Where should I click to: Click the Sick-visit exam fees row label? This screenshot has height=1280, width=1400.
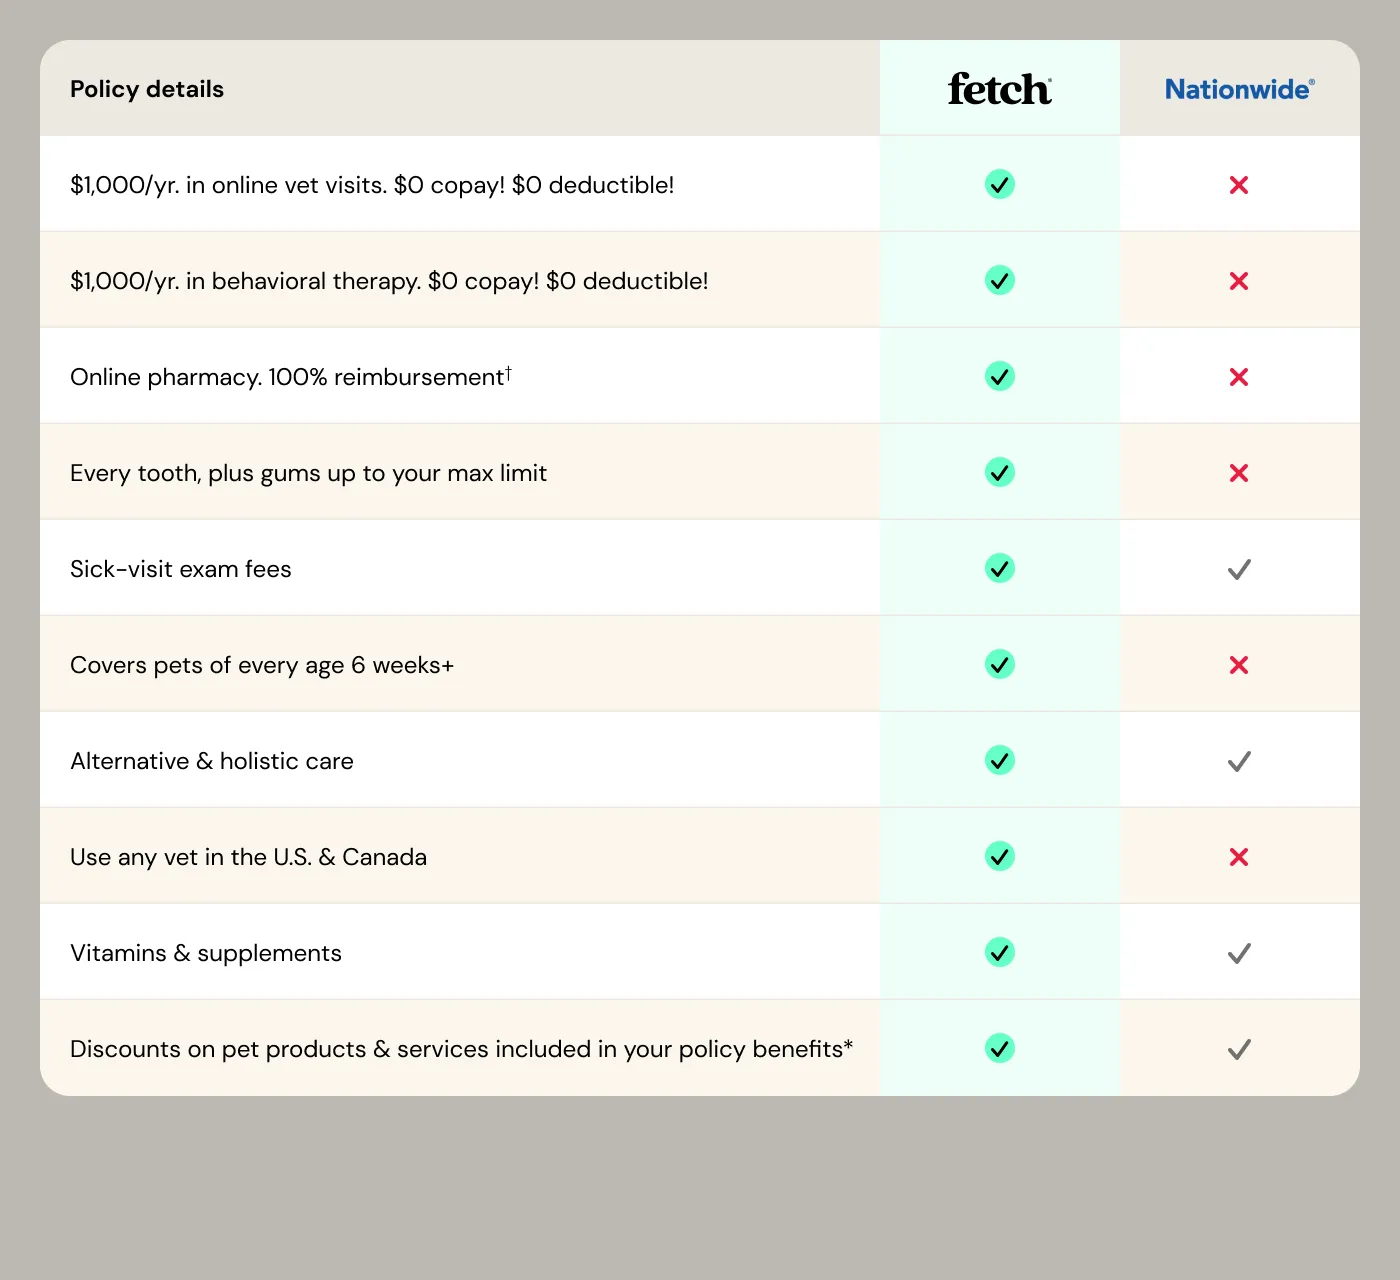(x=181, y=569)
